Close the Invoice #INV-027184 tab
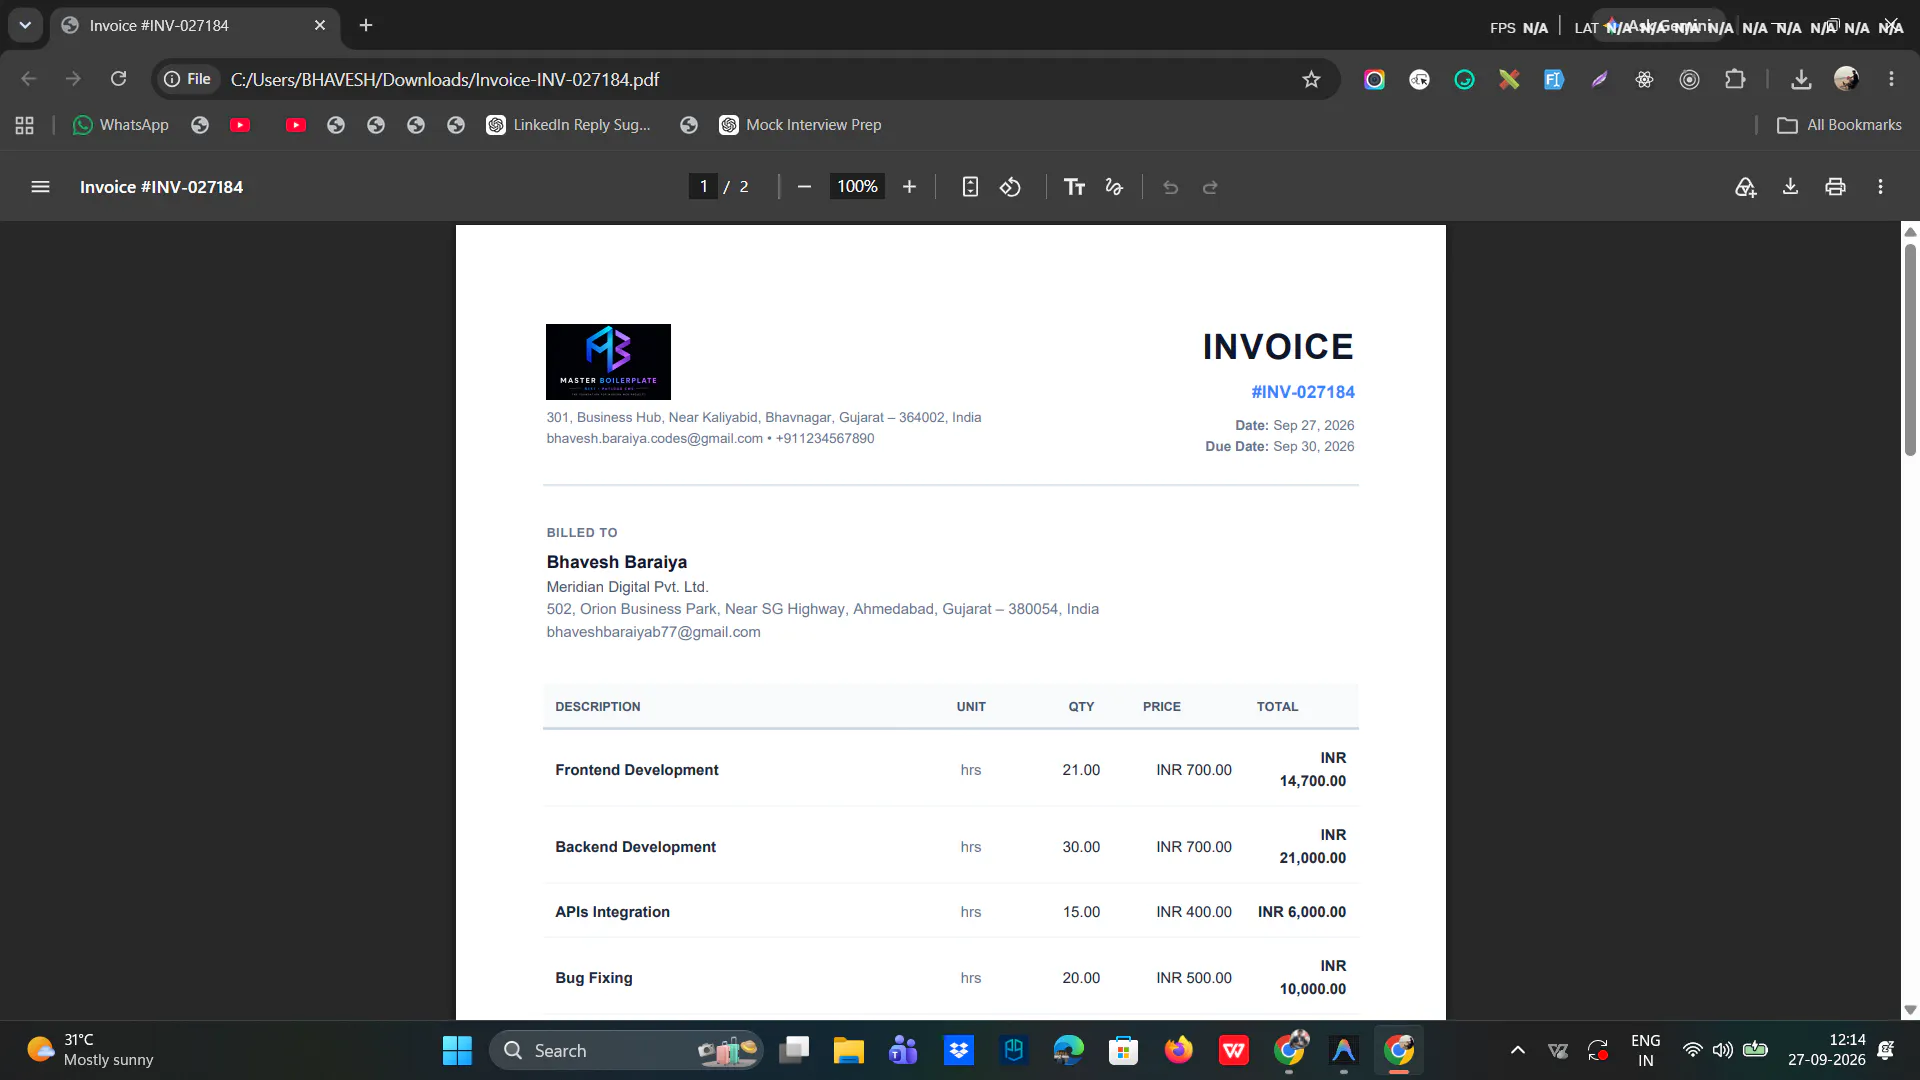Image resolution: width=1920 pixels, height=1080 pixels. [320, 25]
